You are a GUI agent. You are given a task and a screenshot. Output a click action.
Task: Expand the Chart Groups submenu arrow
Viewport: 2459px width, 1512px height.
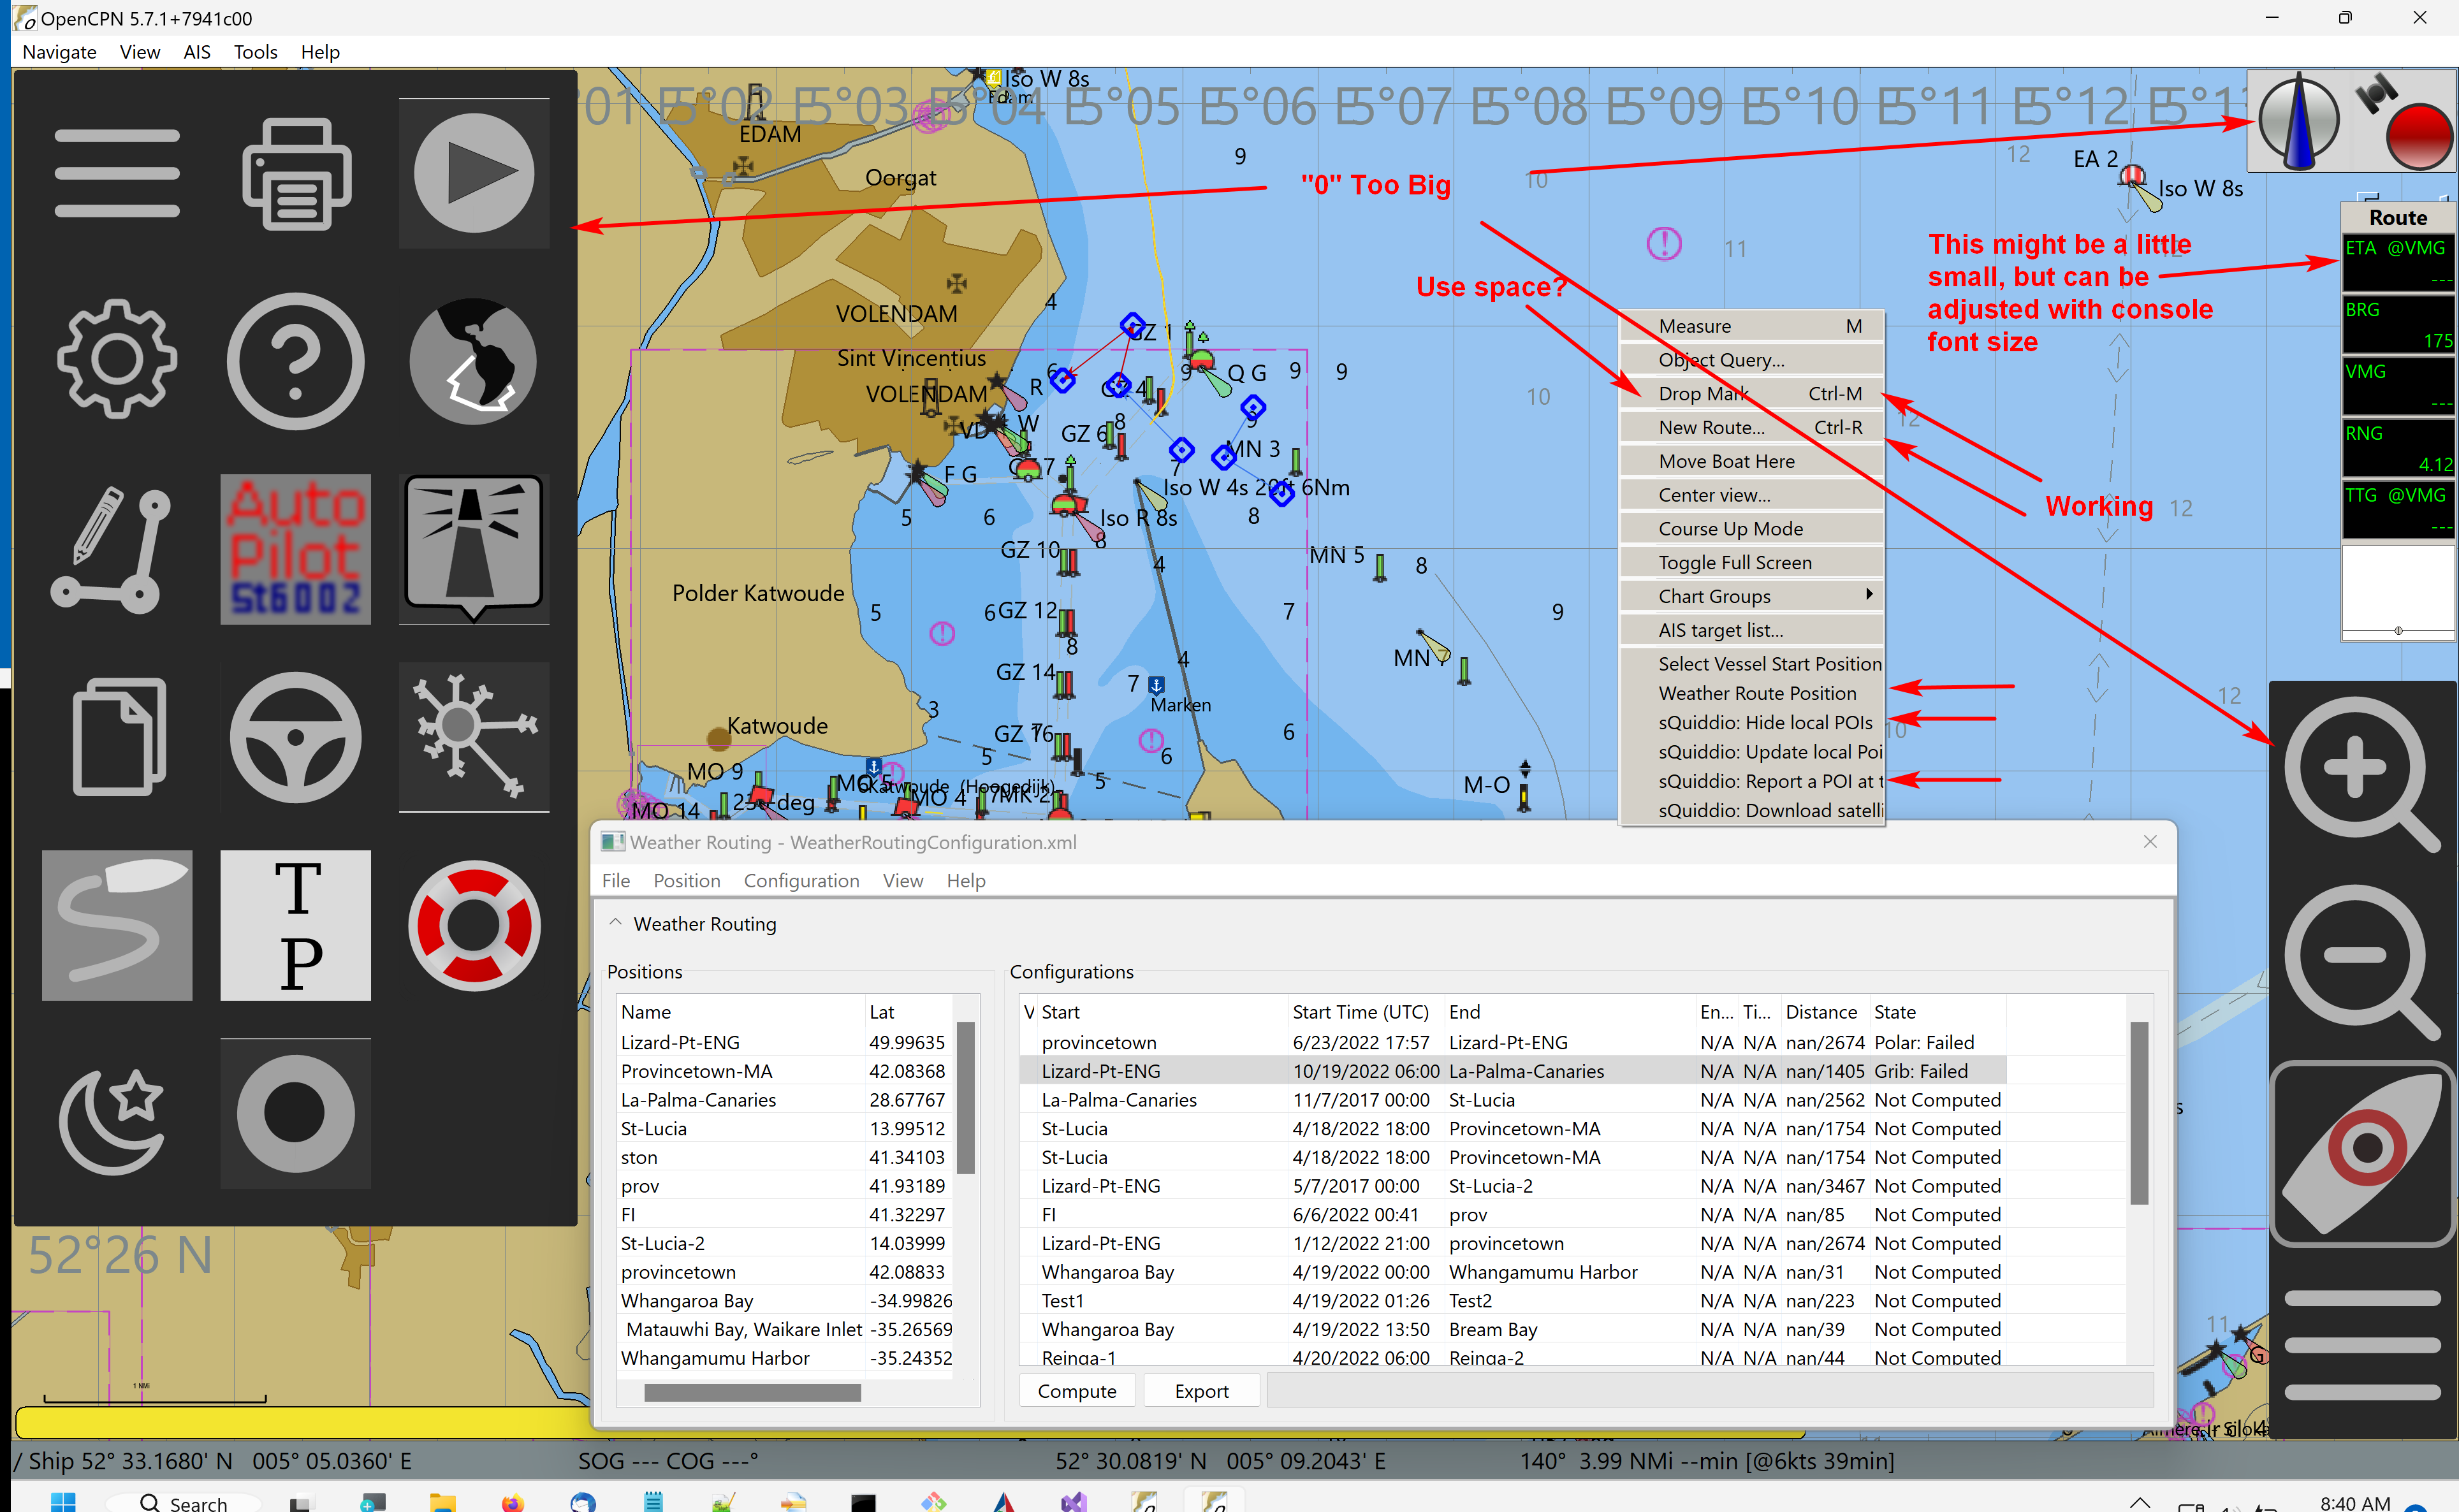pos(1869,595)
